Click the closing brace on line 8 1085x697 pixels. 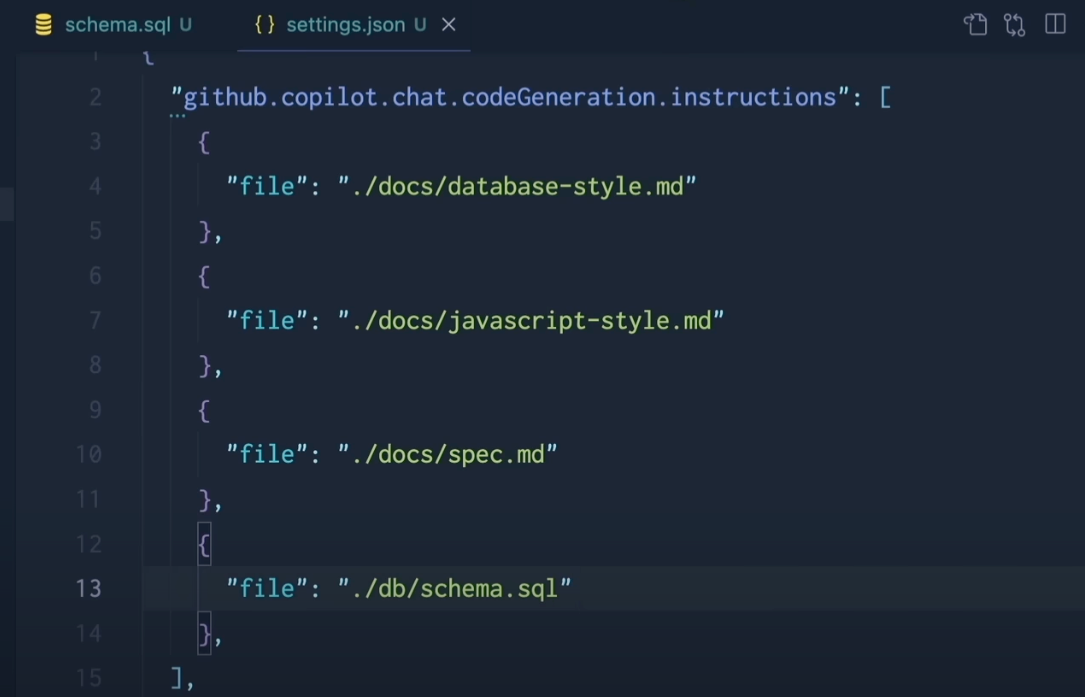click(x=204, y=365)
